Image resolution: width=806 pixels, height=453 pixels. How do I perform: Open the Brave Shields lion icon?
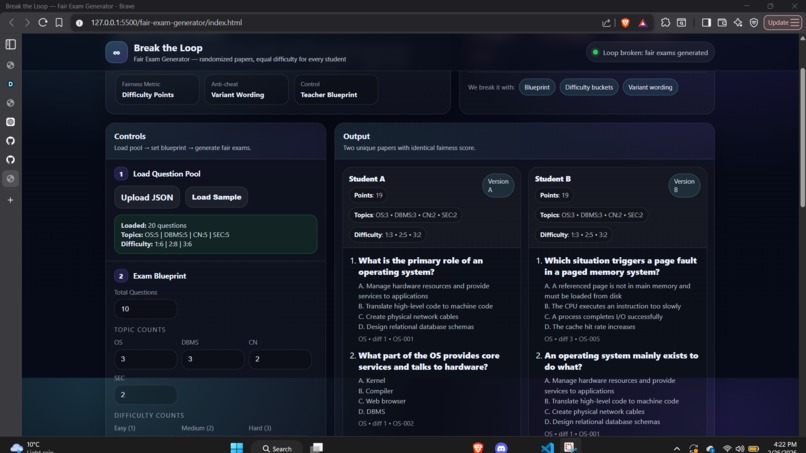pos(625,23)
